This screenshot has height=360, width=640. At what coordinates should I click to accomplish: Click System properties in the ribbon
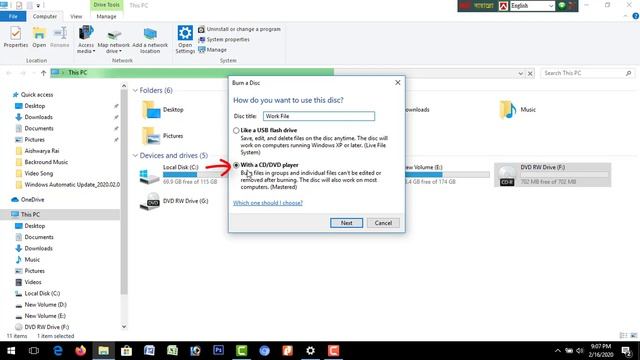[x=224, y=40]
